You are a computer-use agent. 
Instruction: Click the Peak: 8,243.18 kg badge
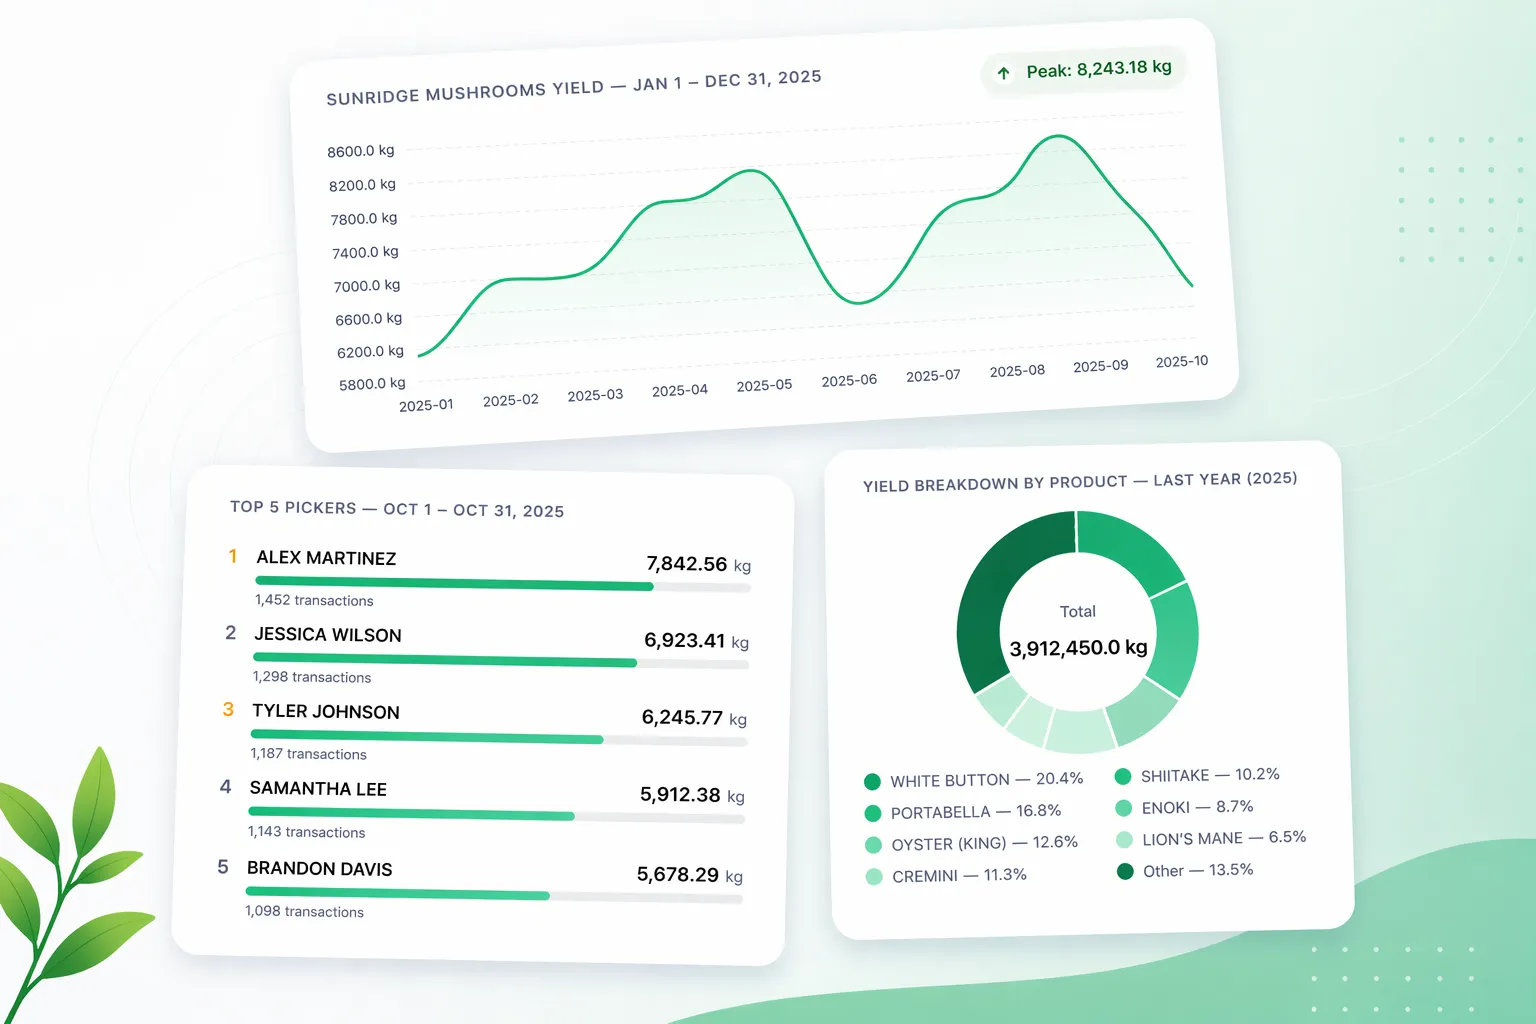(x=1084, y=70)
